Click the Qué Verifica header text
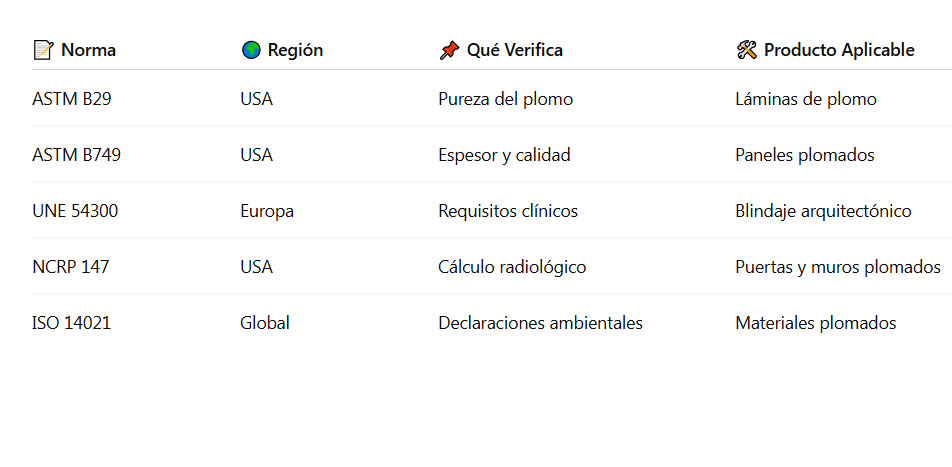Screen dimensions: 952x467 [514, 50]
